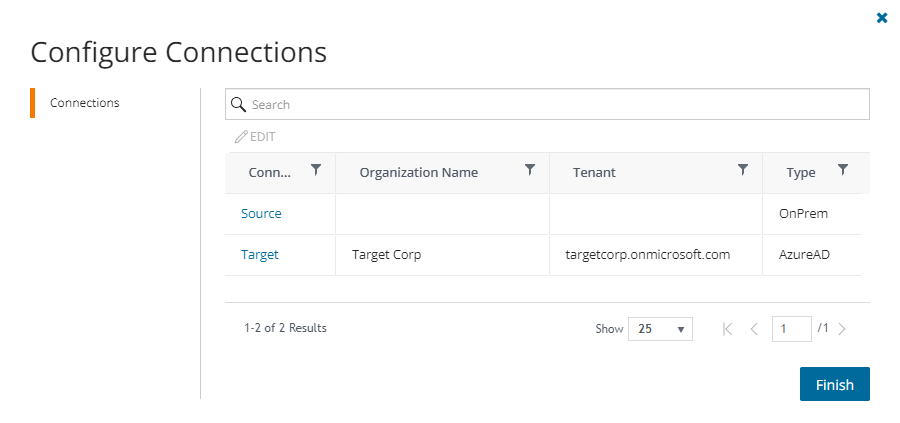Go to the first page of results

click(727, 329)
